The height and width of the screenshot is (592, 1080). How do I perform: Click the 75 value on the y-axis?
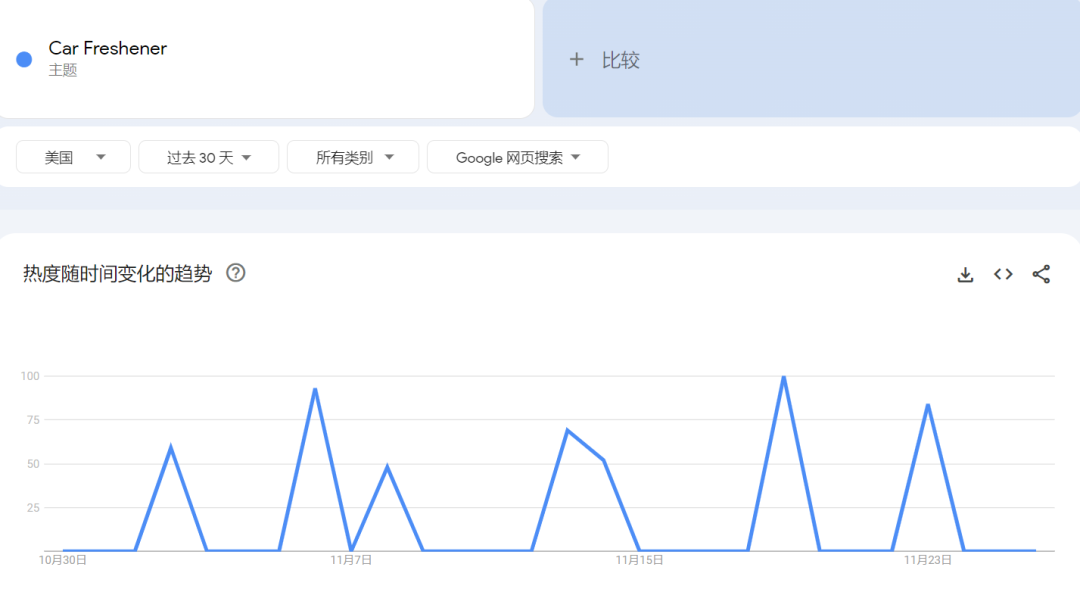point(33,420)
